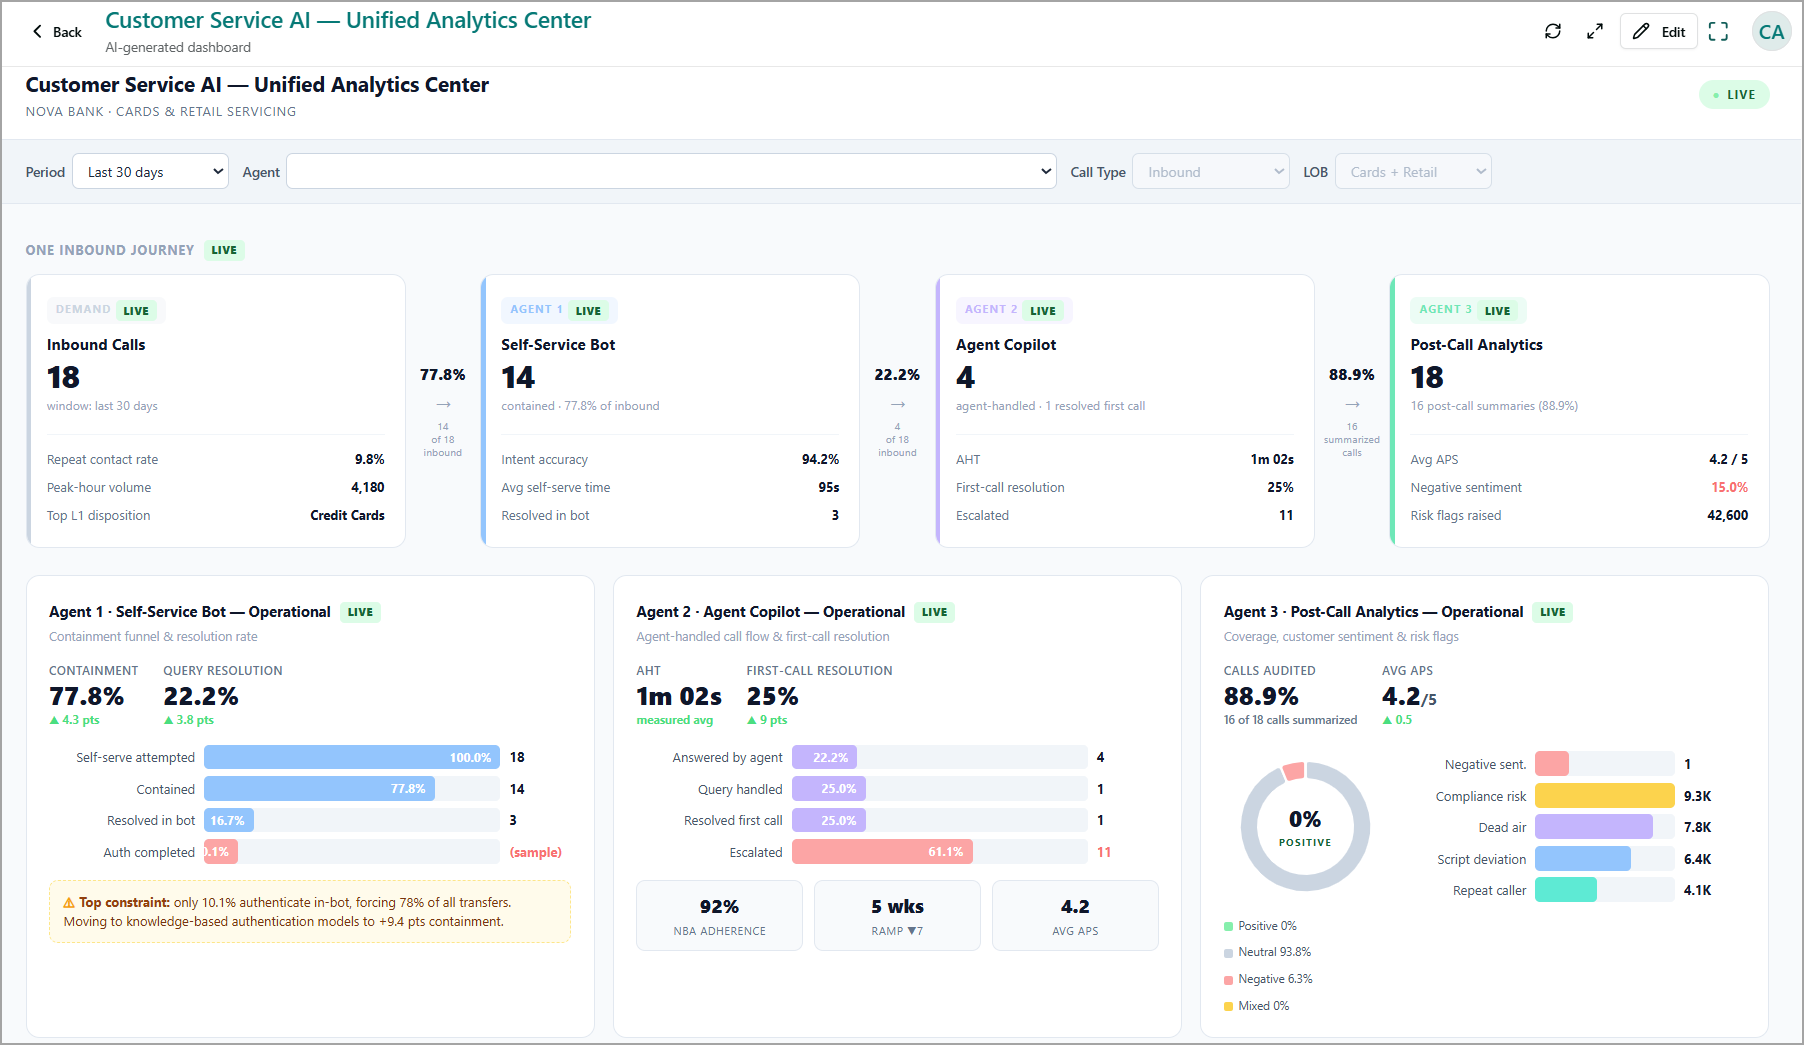Click the Inbound Calls card title

(x=96, y=344)
